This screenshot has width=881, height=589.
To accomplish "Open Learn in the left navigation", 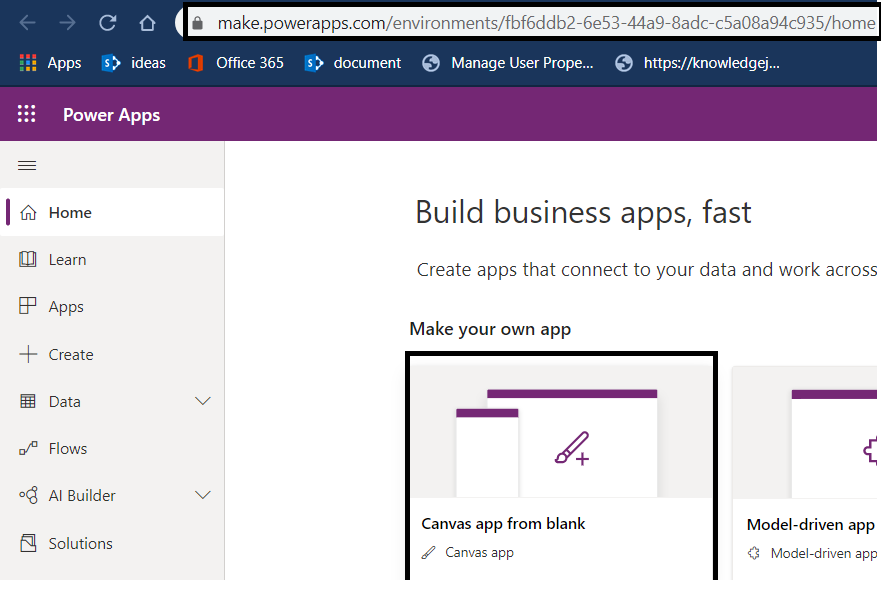I will coord(112,260).
